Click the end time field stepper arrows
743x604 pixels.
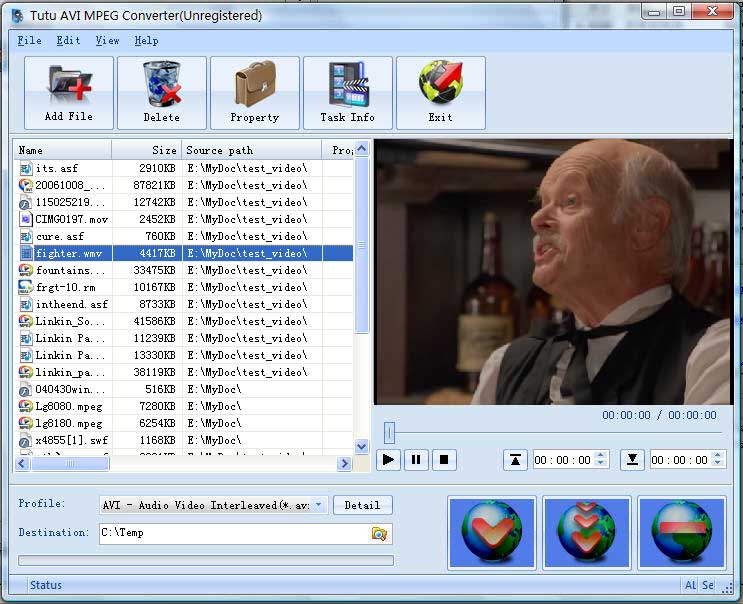click(718, 459)
